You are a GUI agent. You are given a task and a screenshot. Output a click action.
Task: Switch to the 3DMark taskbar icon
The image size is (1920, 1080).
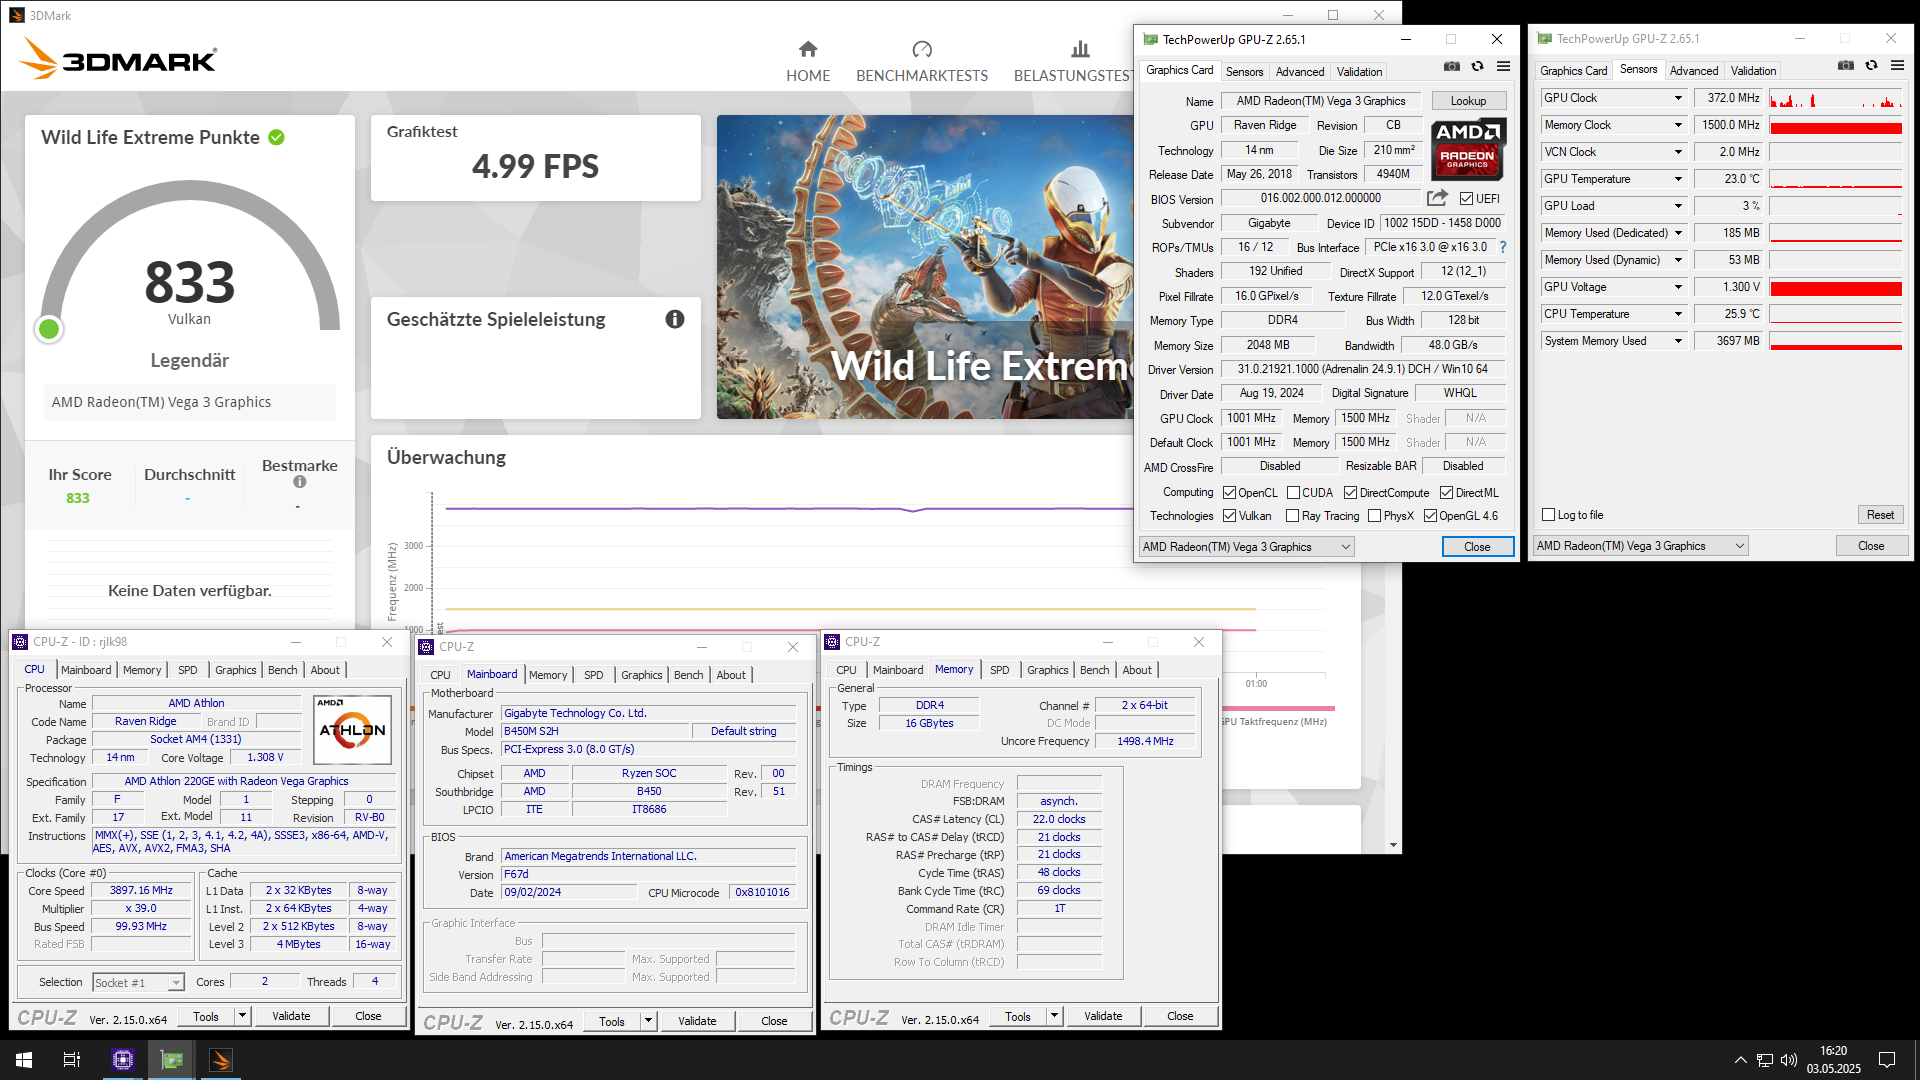click(x=221, y=1060)
